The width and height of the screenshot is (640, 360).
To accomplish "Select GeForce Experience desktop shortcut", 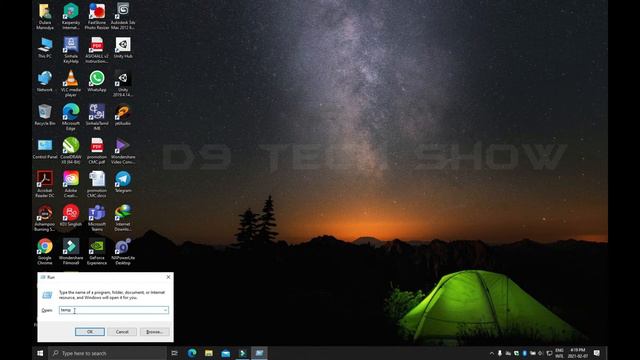I will pos(97,251).
